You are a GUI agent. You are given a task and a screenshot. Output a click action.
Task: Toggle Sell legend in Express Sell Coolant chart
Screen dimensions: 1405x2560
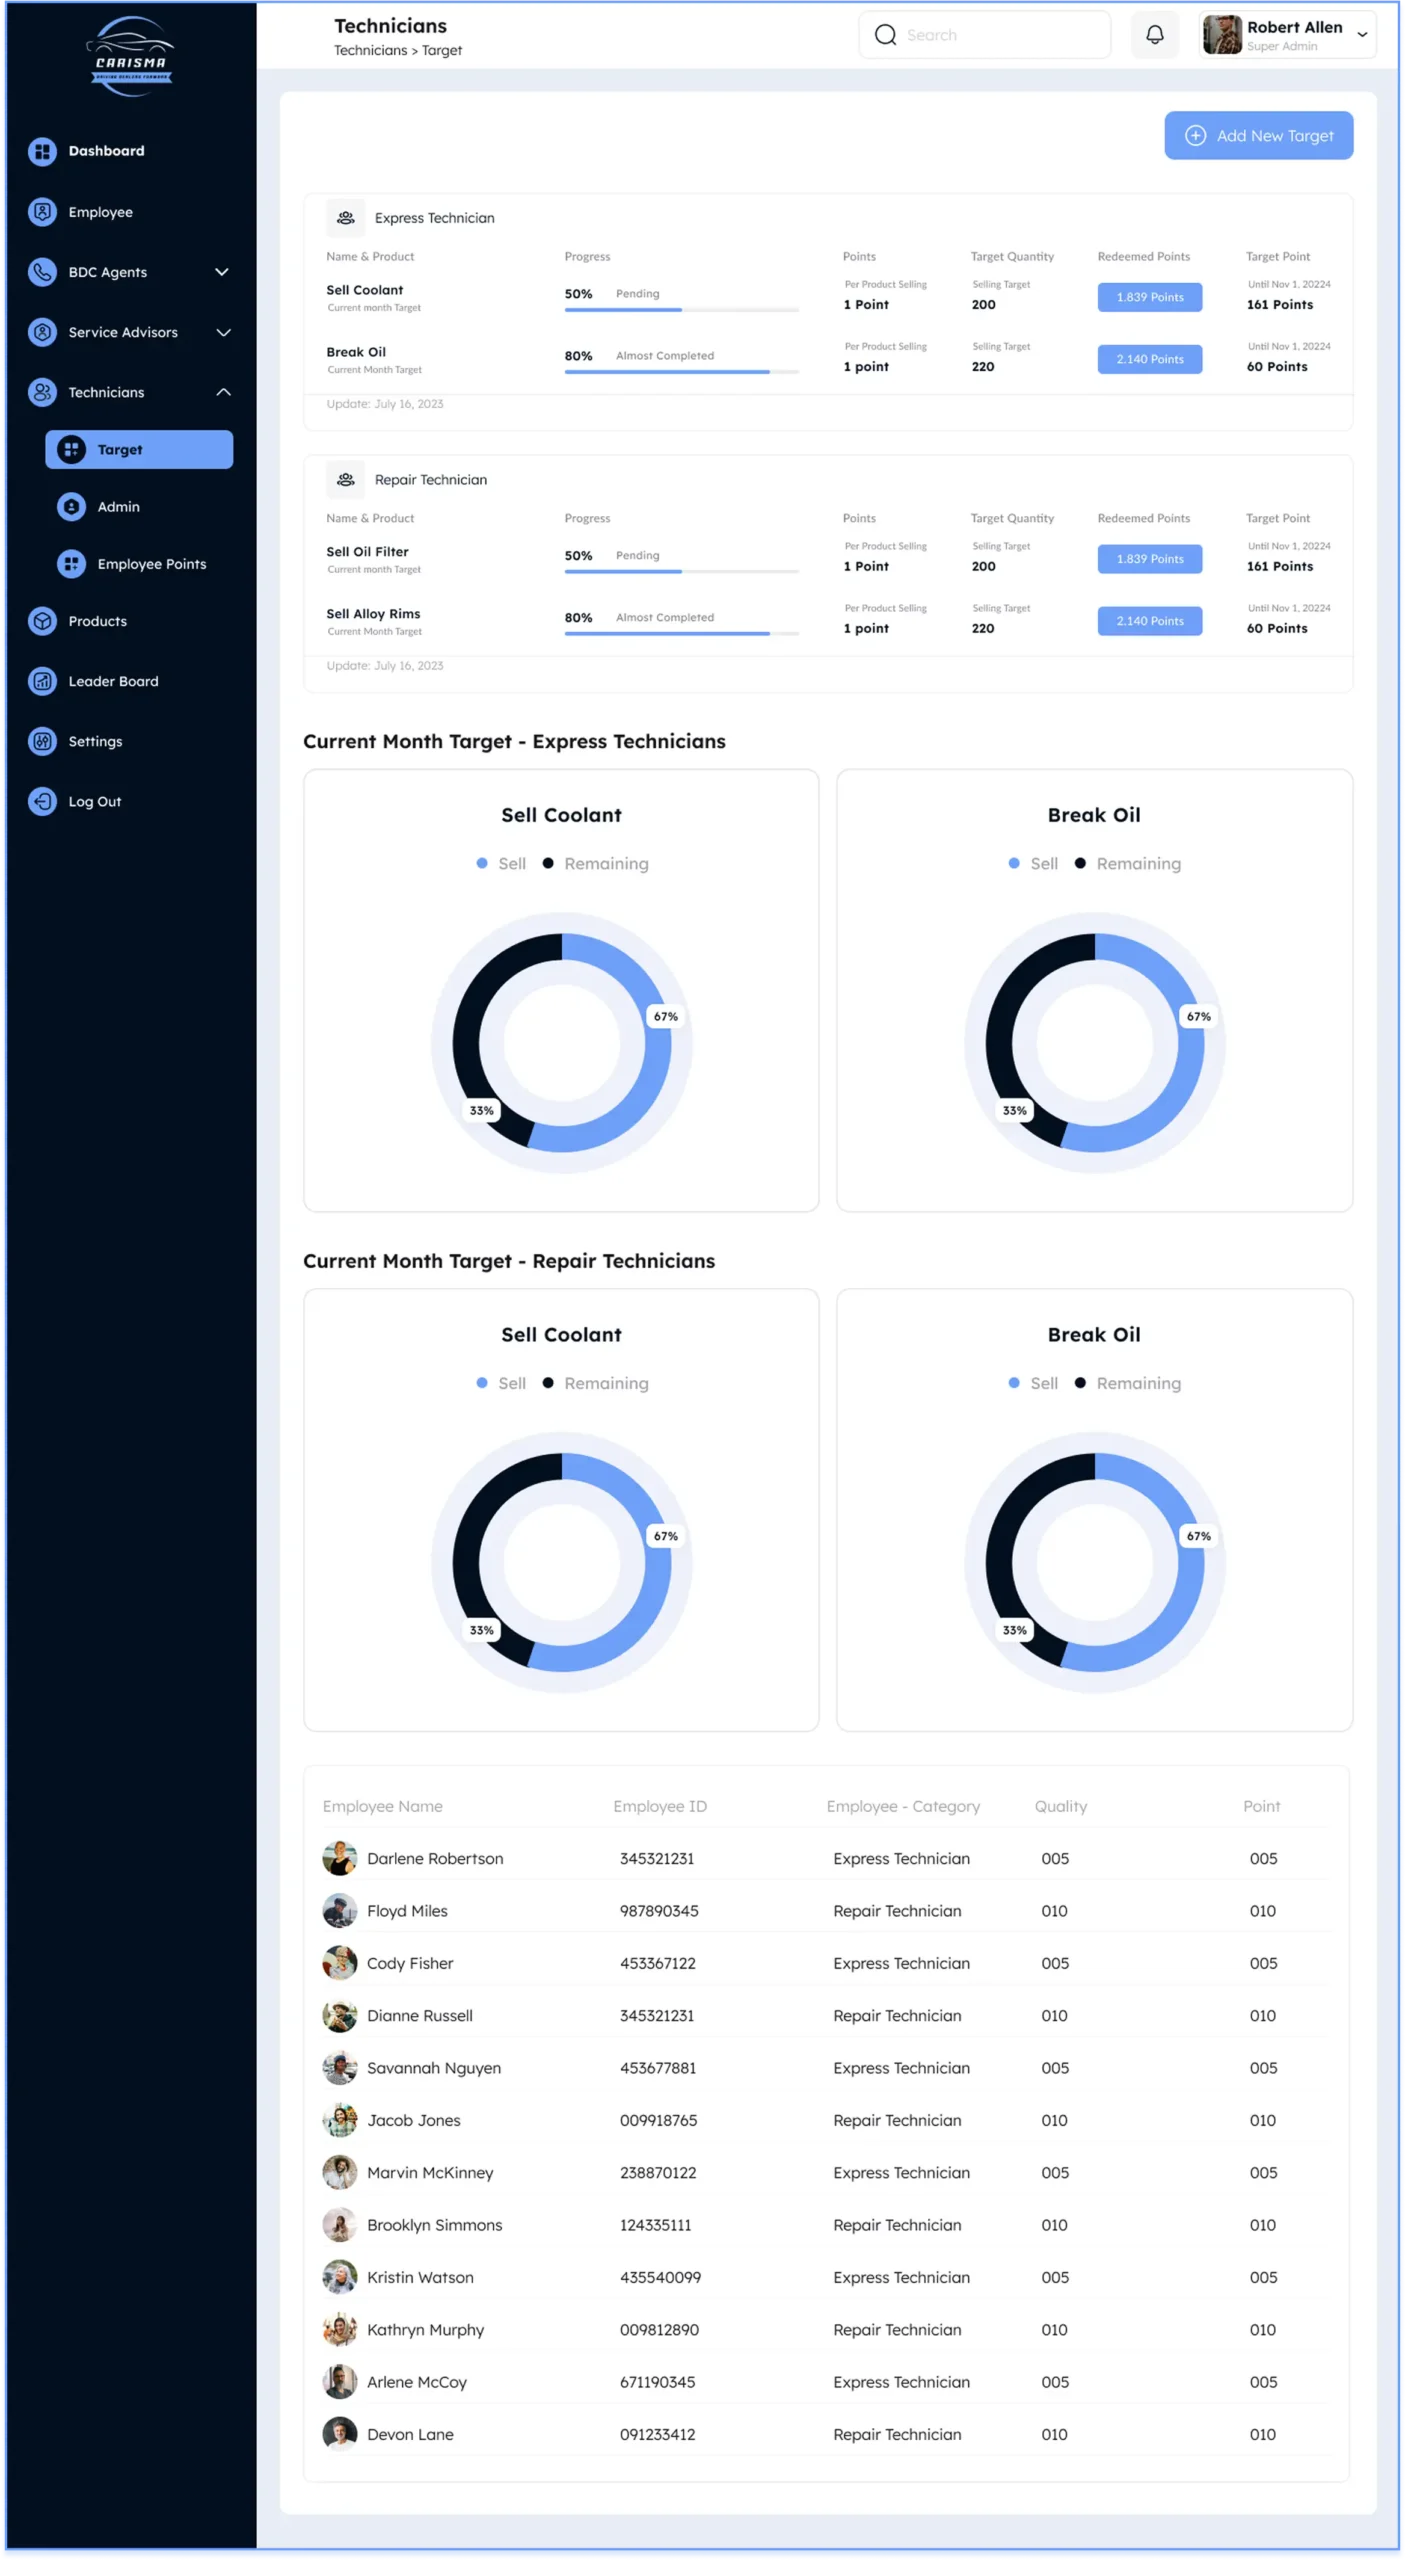click(x=501, y=863)
